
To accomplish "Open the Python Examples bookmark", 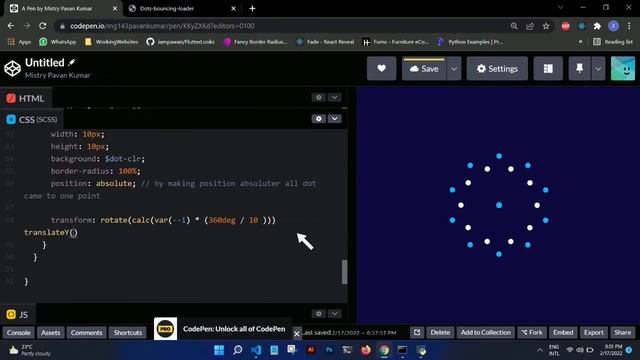I will [470, 42].
